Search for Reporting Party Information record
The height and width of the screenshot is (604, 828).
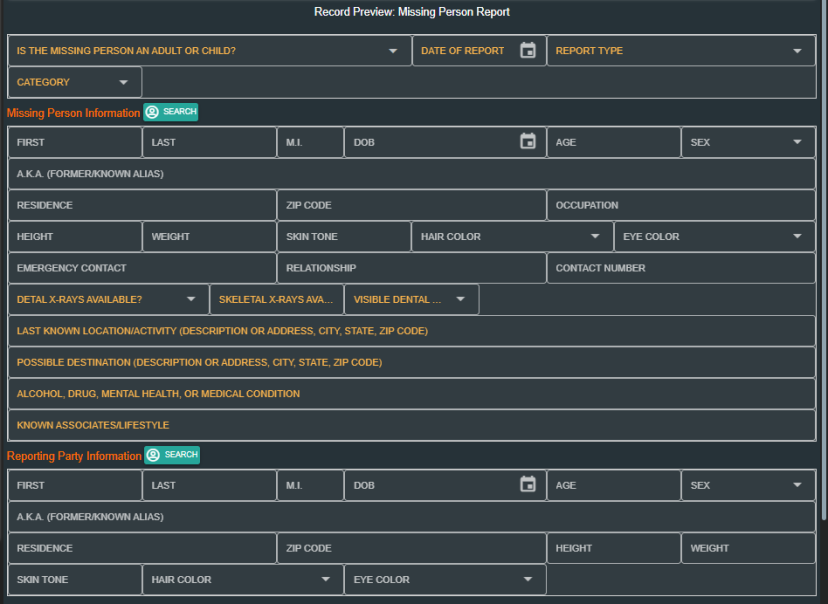[x=172, y=455]
